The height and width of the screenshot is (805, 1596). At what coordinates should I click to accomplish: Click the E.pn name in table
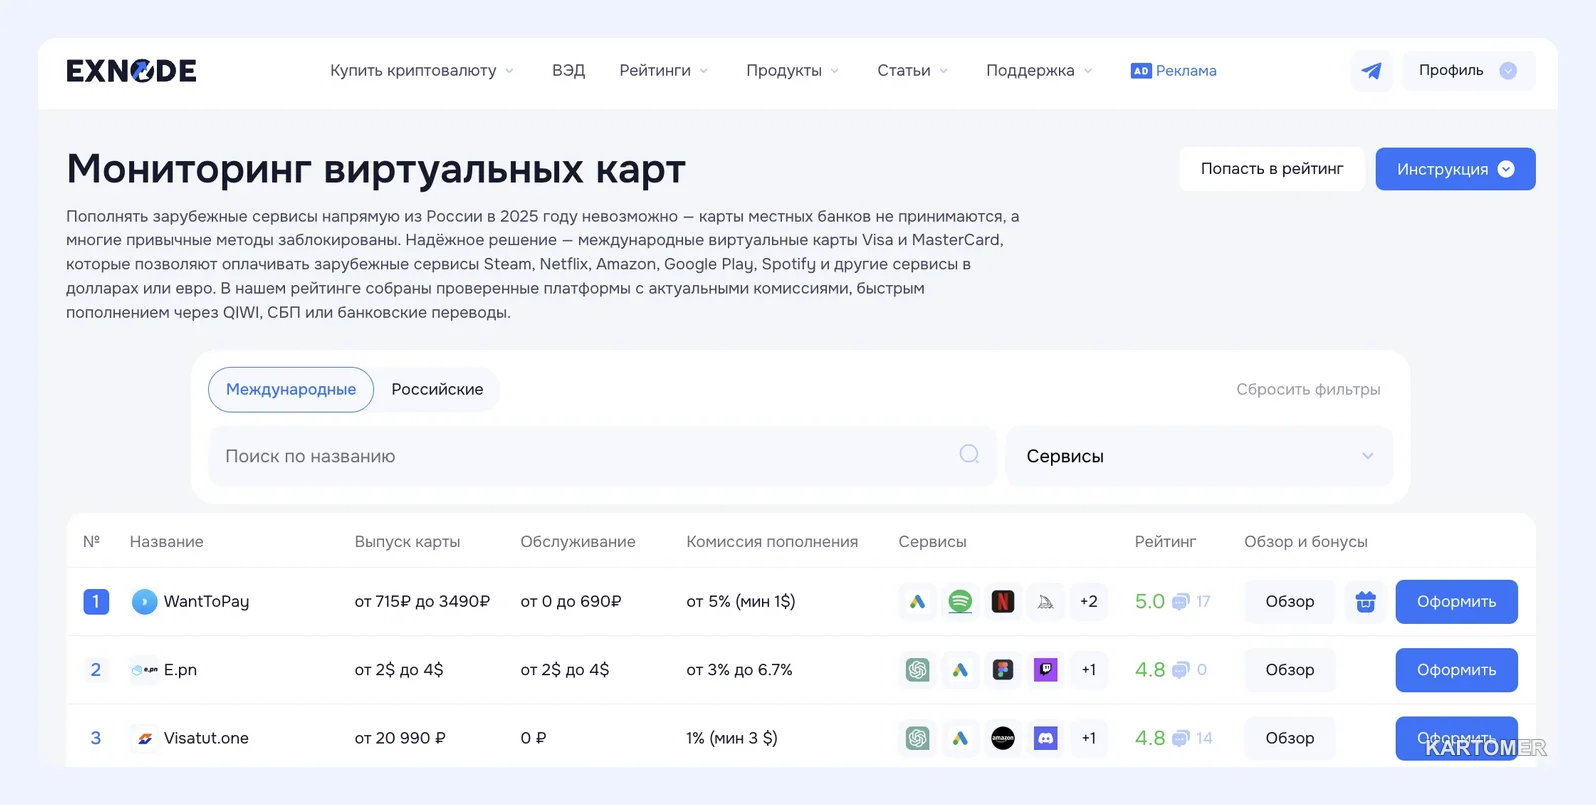coord(180,669)
